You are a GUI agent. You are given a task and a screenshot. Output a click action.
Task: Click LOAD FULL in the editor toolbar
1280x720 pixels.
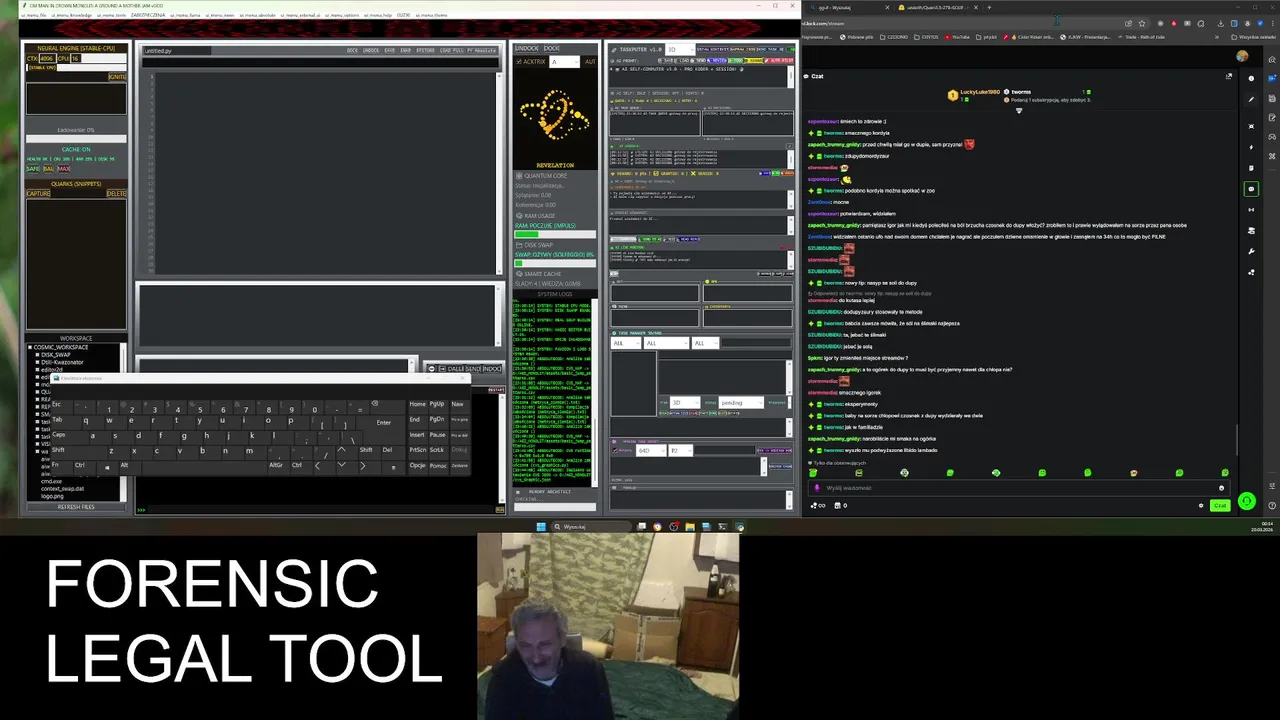(451, 50)
